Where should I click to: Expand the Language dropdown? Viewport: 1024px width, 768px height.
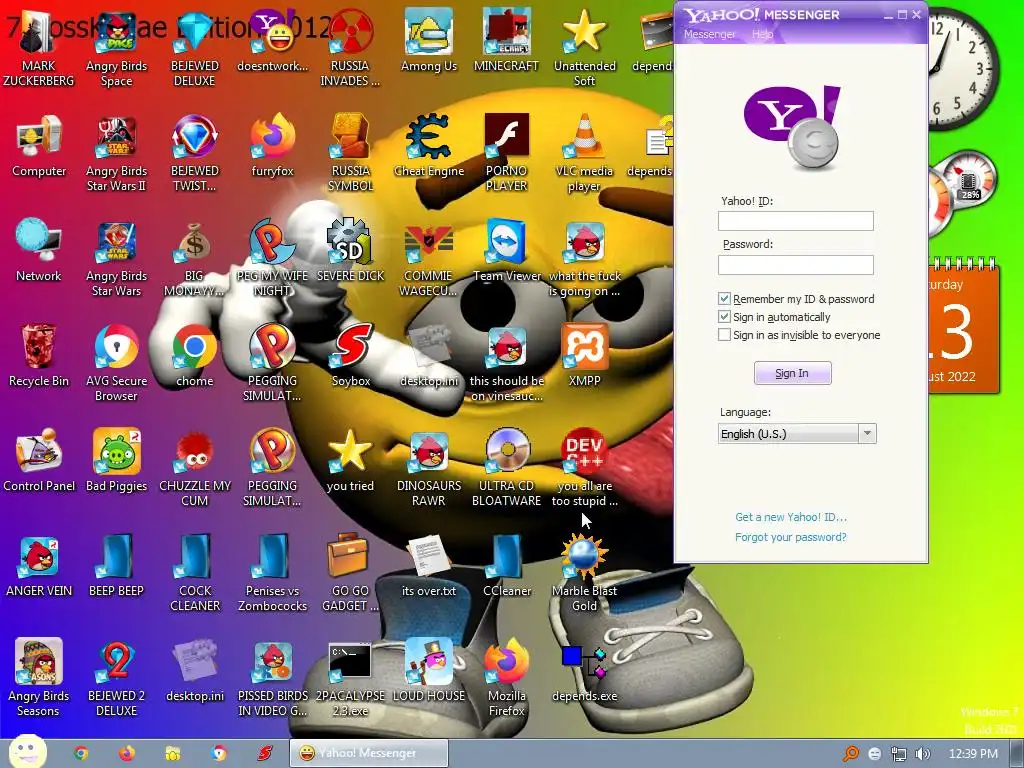coord(867,434)
